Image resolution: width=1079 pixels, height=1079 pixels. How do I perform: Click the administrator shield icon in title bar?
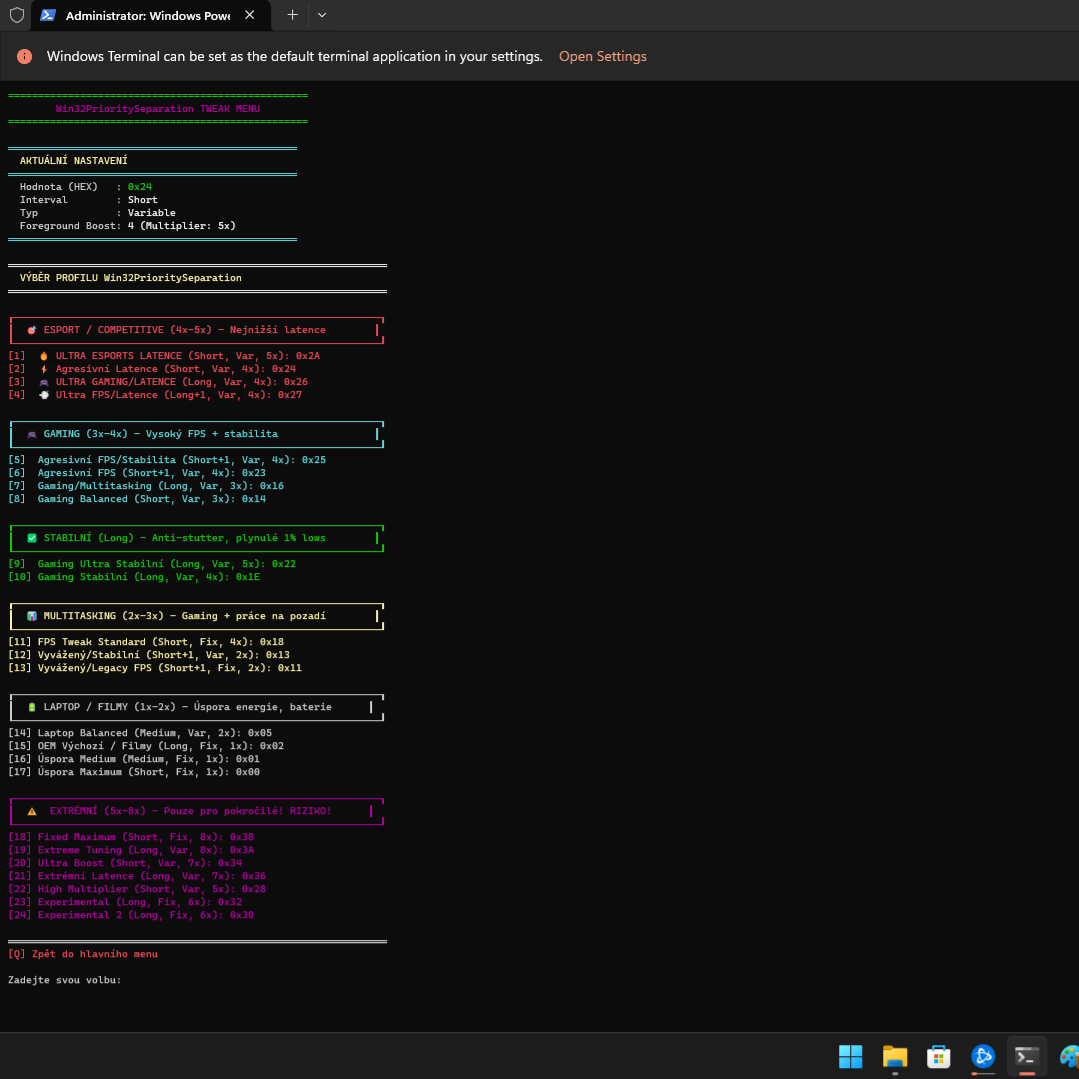click(x=17, y=16)
